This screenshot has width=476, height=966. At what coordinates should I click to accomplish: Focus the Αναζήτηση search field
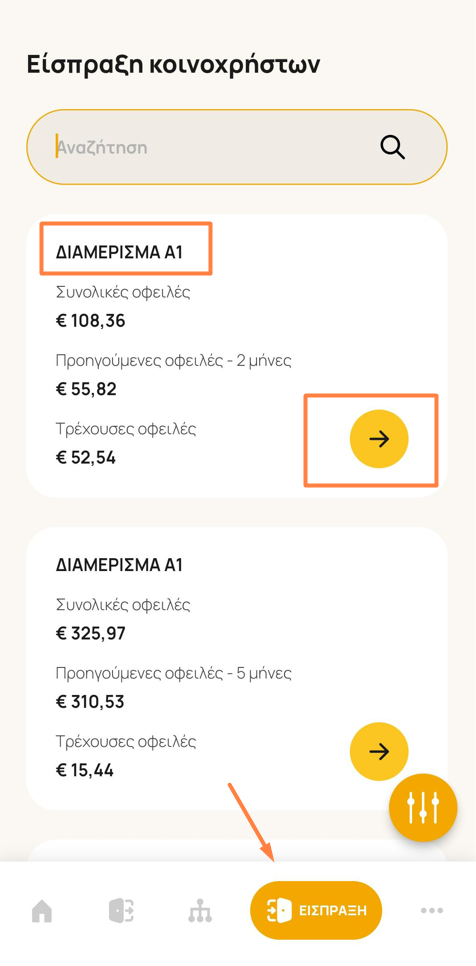coord(237,147)
